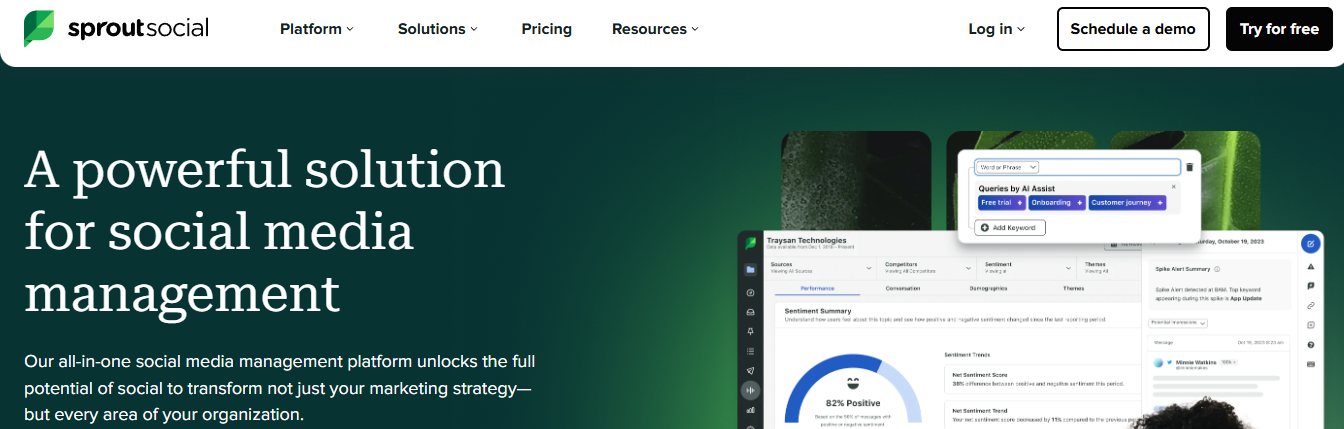Open the Pricing page

[547, 29]
